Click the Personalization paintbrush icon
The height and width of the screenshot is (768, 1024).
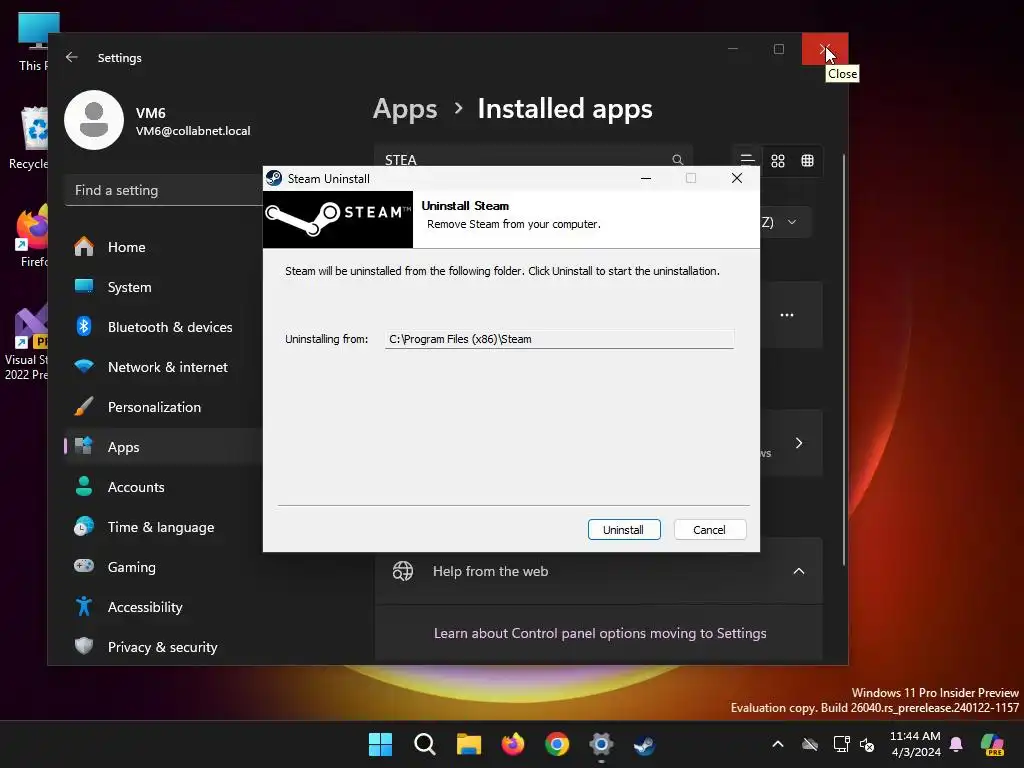84,407
